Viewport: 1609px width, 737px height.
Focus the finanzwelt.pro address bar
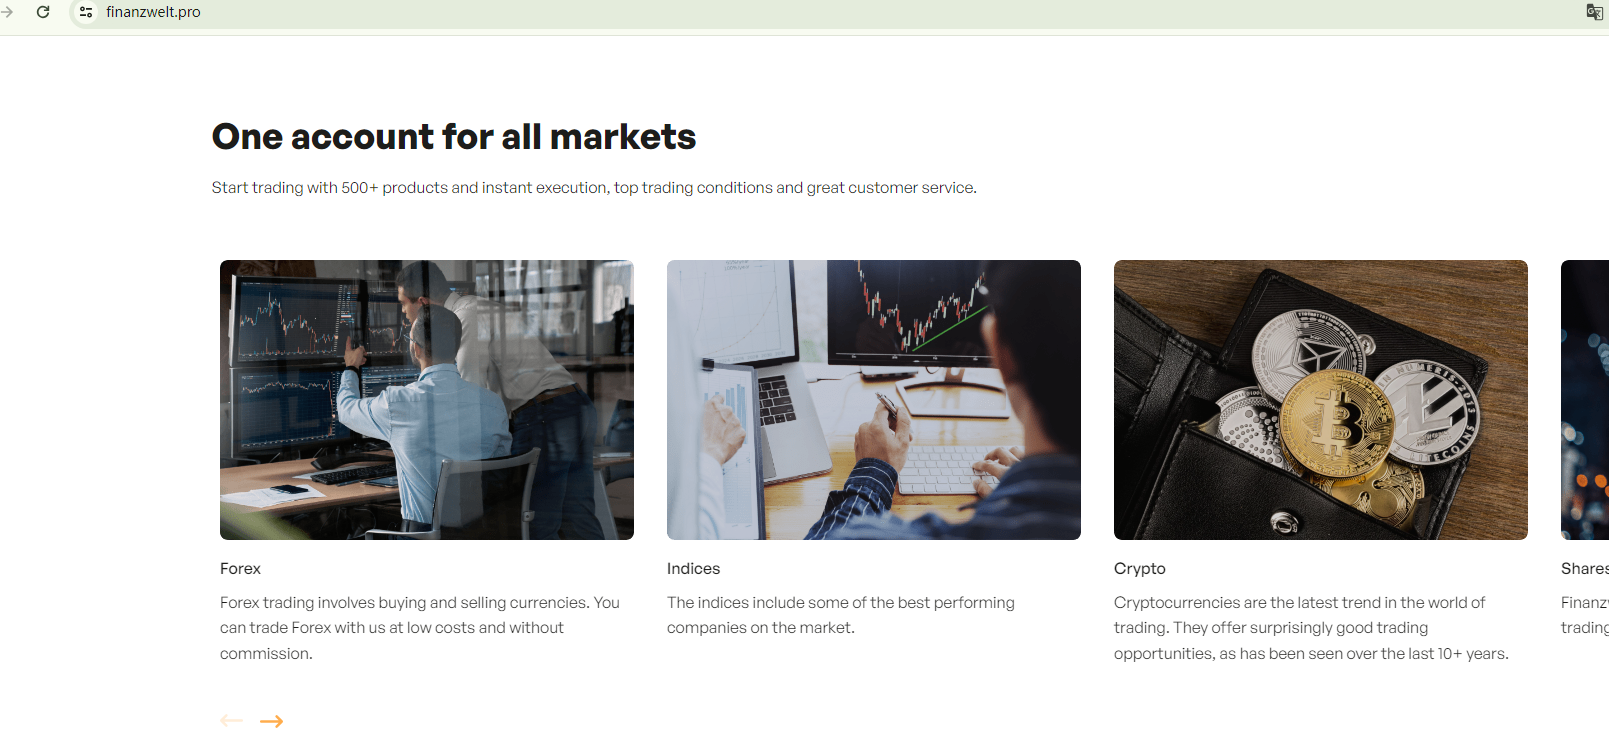coord(400,12)
